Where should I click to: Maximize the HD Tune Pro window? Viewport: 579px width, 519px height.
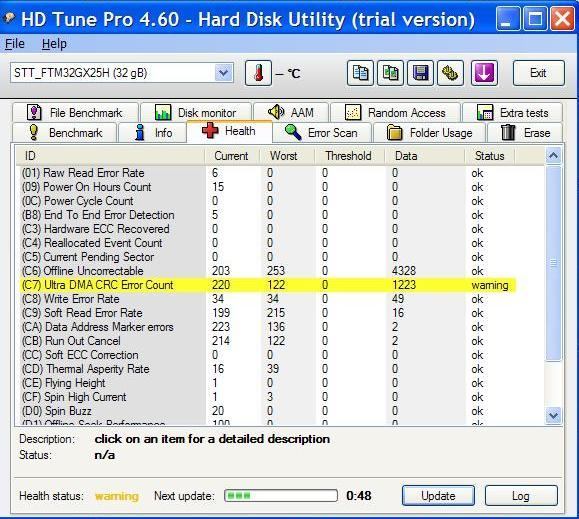click(x=535, y=19)
